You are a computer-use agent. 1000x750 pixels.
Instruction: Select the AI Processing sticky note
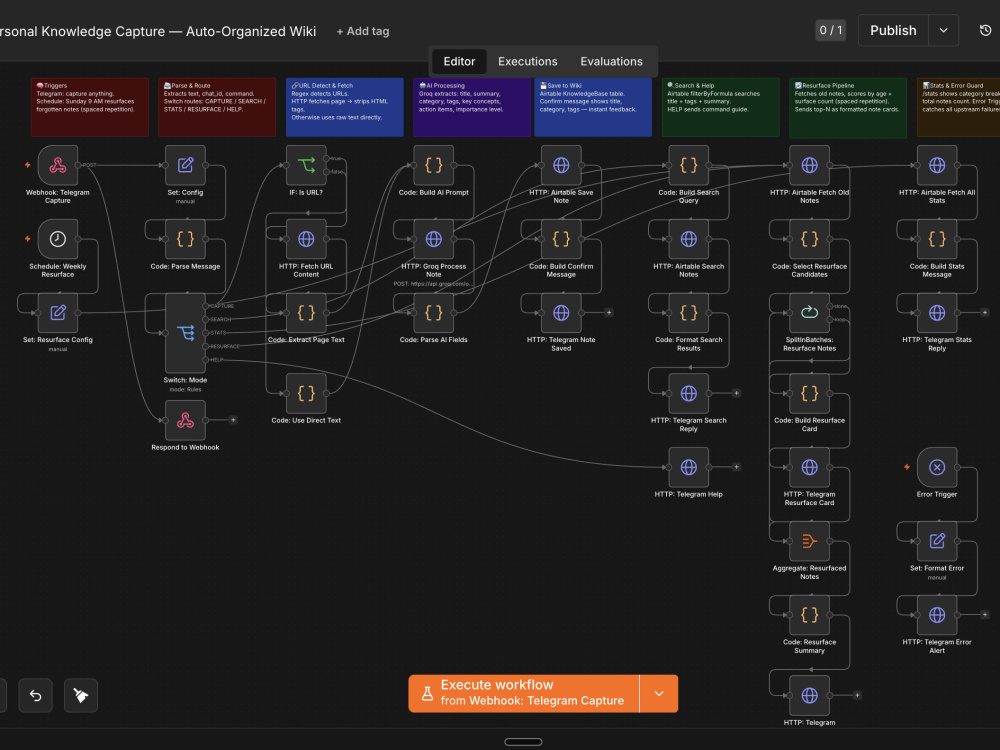pyautogui.click(x=472, y=107)
